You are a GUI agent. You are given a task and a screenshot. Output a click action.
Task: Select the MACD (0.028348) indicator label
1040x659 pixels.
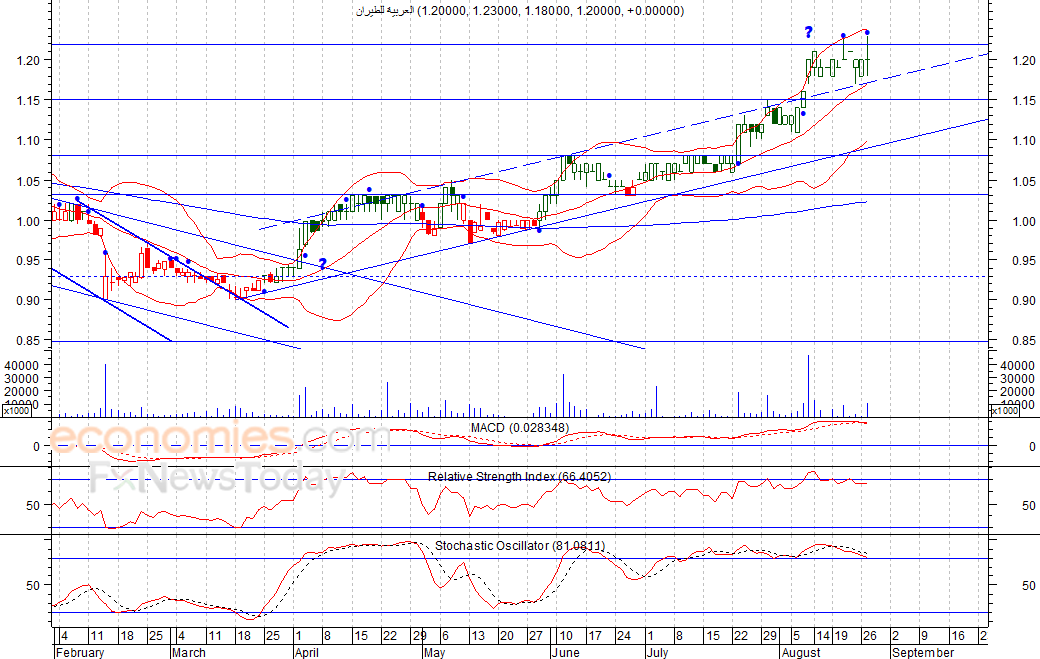coord(519,428)
